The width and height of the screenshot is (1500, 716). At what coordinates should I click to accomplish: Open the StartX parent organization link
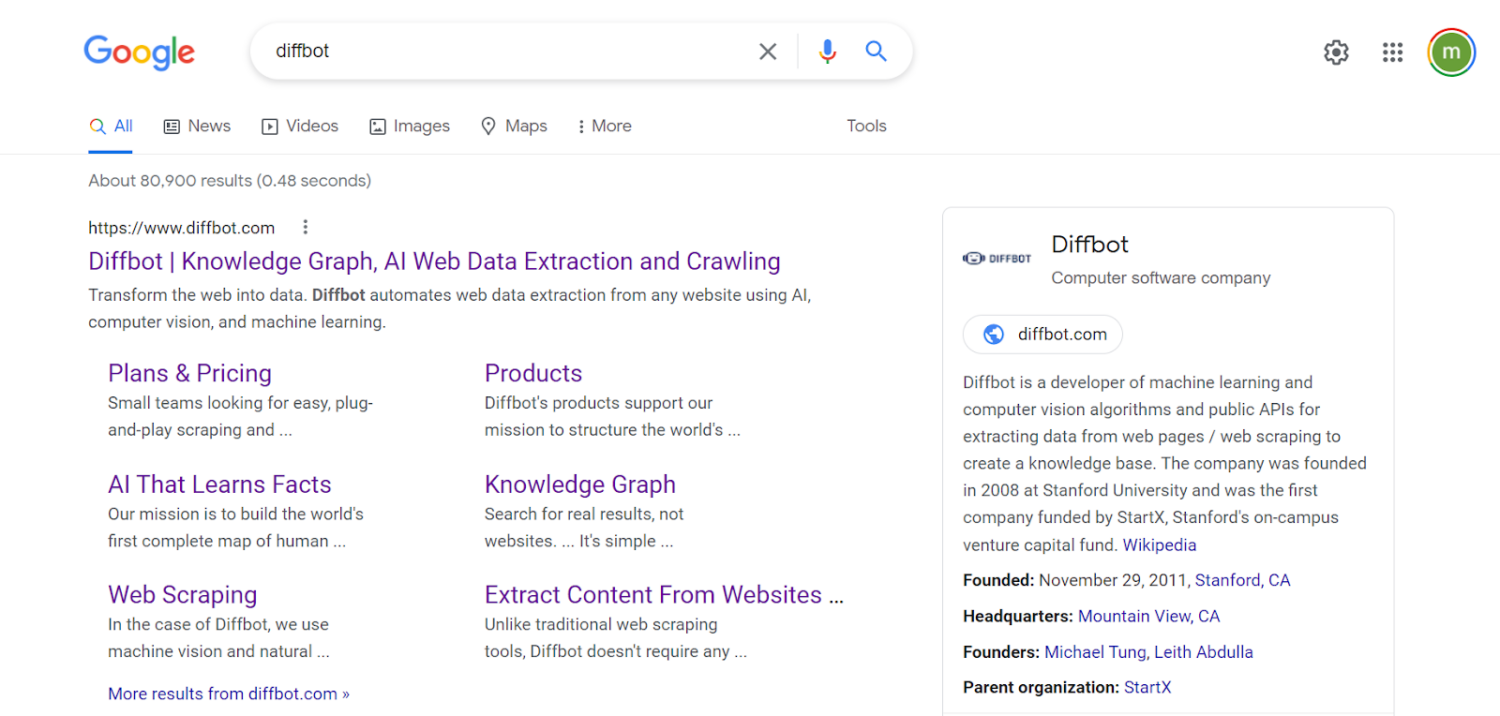1147,688
